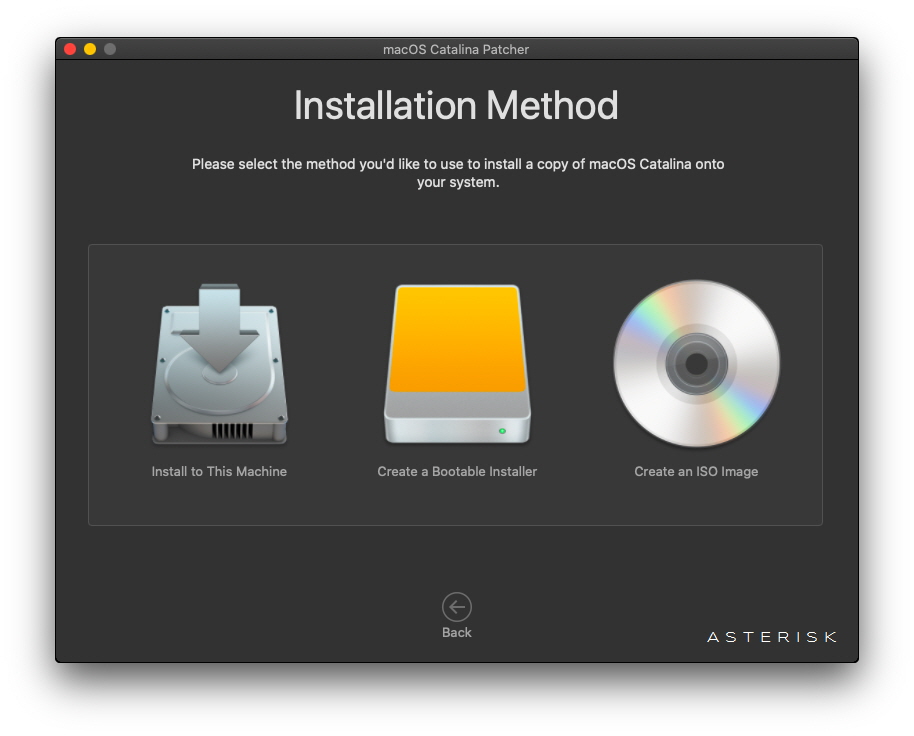The height and width of the screenshot is (736, 914).
Task: Click the 'Install to This Machine' label
Action: coord(219,471)
